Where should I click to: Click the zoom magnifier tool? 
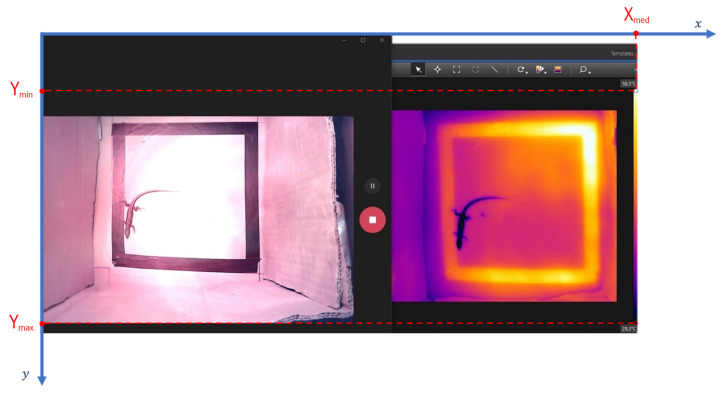pyautogui.click(x=583, y=70)
